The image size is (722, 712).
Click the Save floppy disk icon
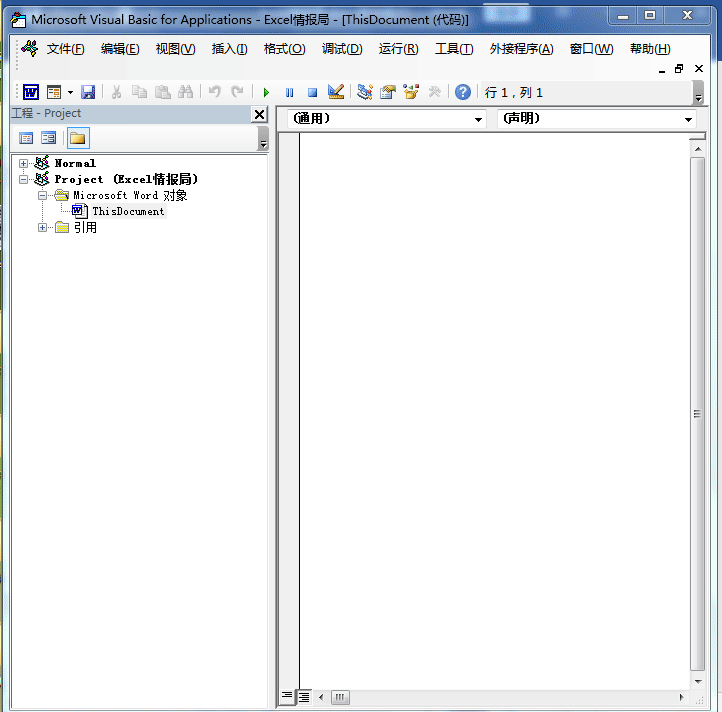click(88, 92)
